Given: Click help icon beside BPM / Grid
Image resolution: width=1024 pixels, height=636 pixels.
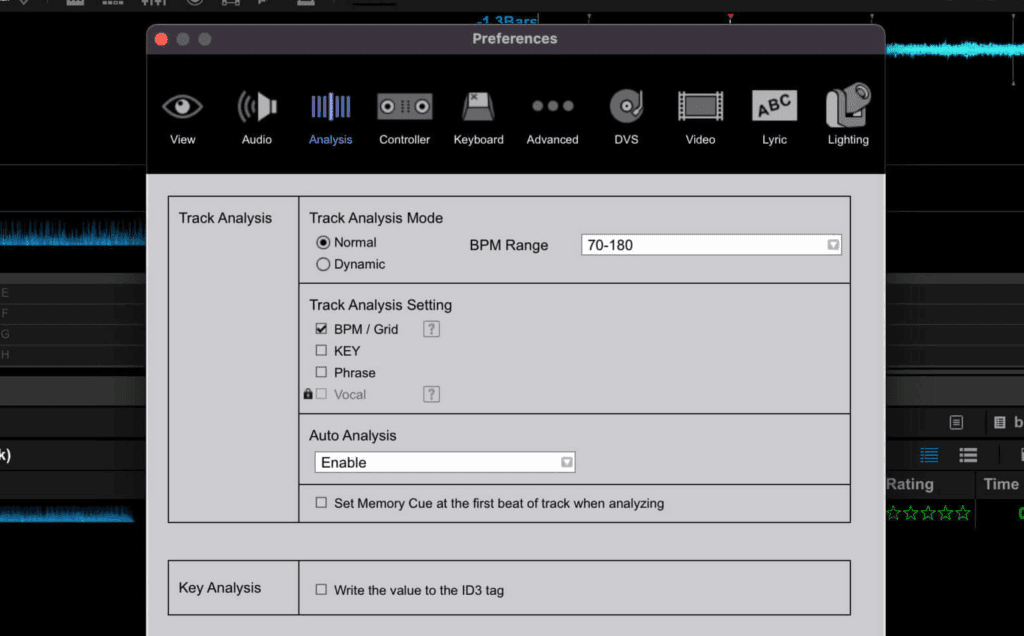Looking at the screenshot, I should (x=431, y=329).
